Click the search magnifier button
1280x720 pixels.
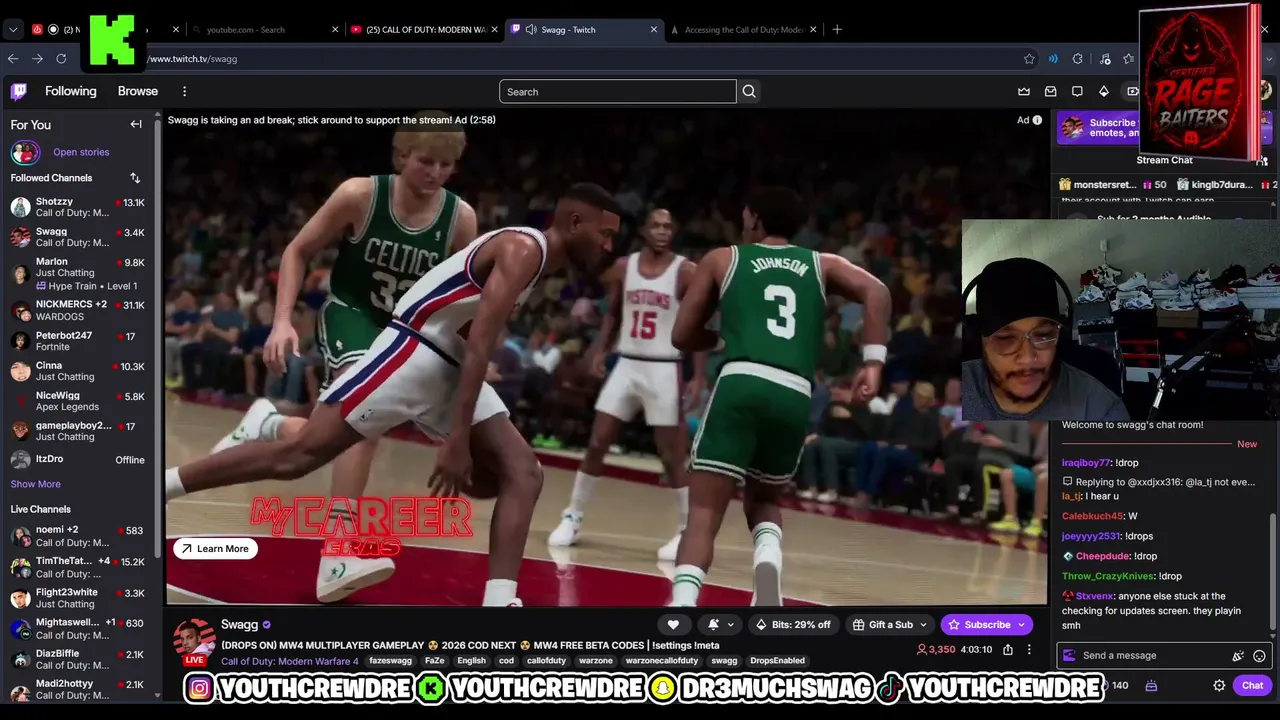[x=749, y=92]
